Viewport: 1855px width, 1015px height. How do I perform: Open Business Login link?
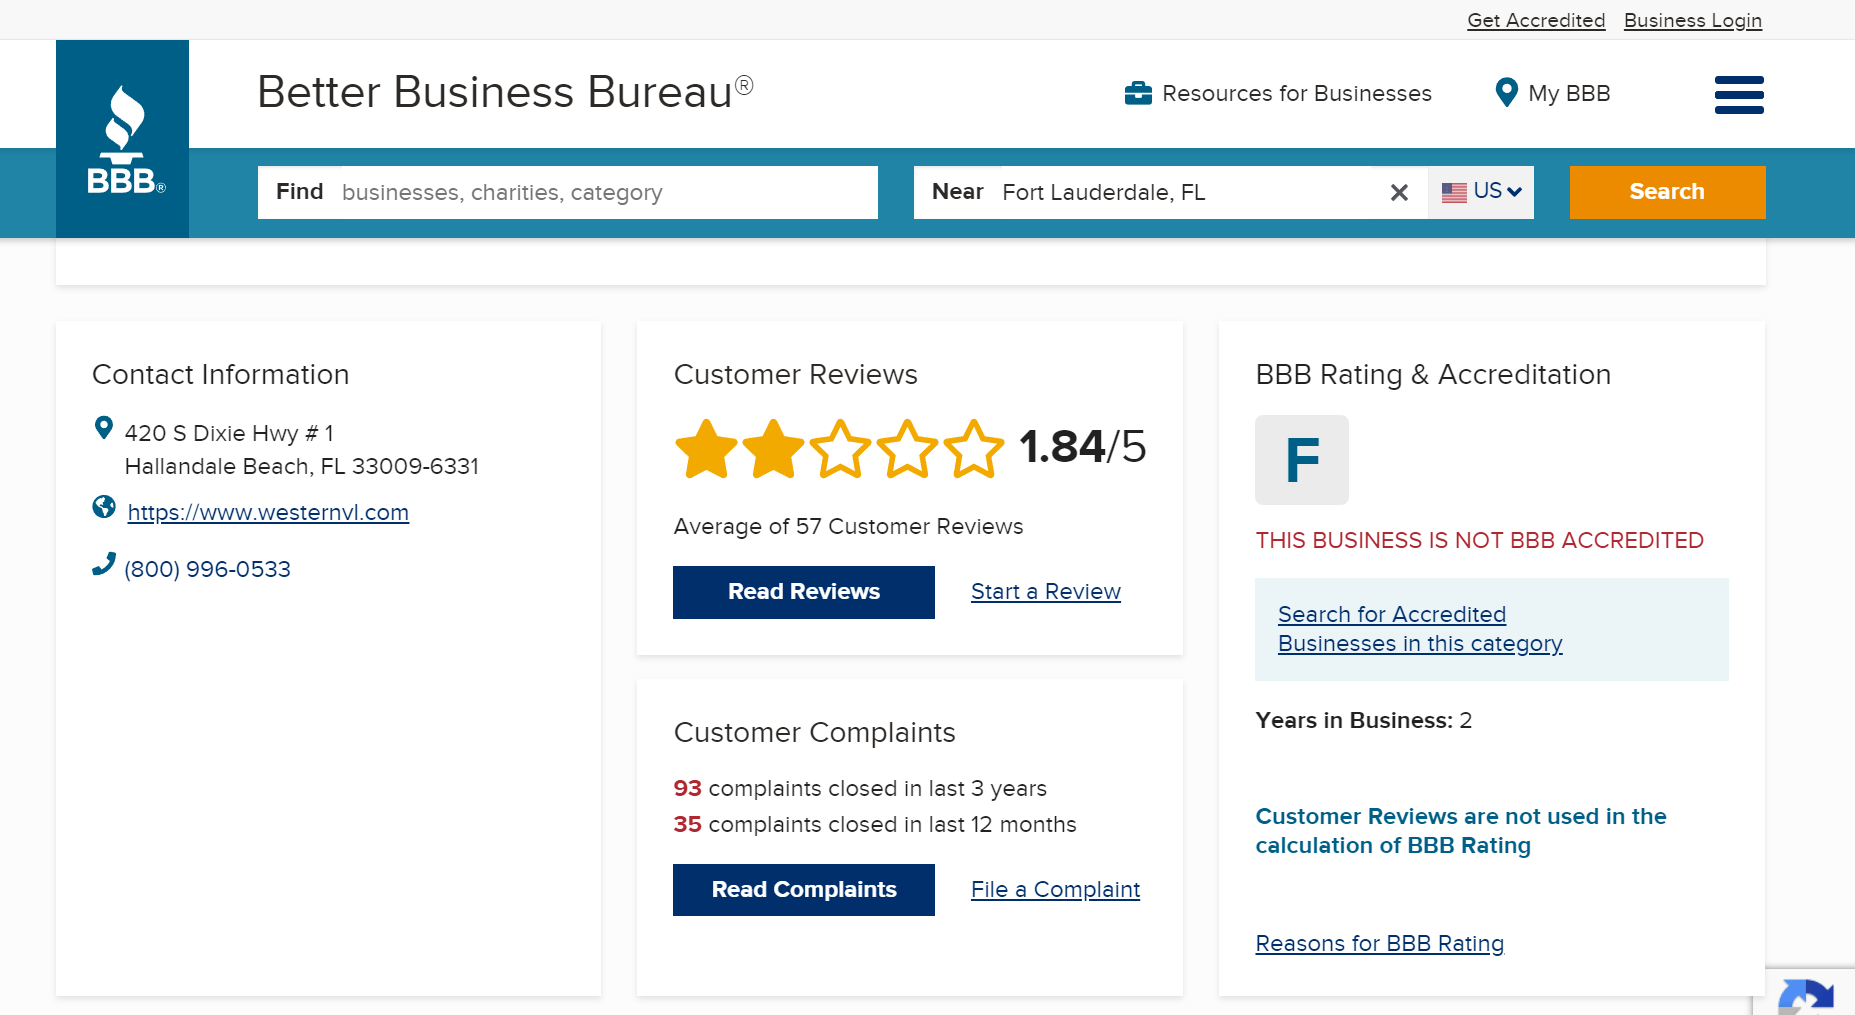click(1692, 20)
